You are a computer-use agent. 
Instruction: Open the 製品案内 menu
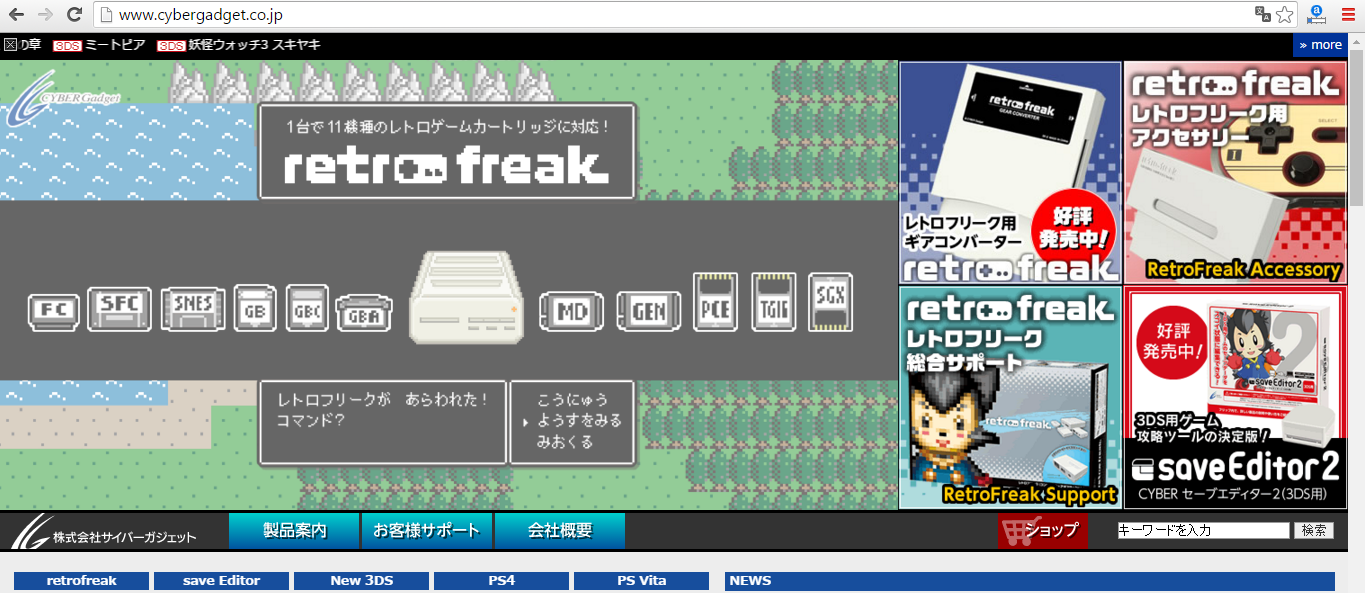294,531
